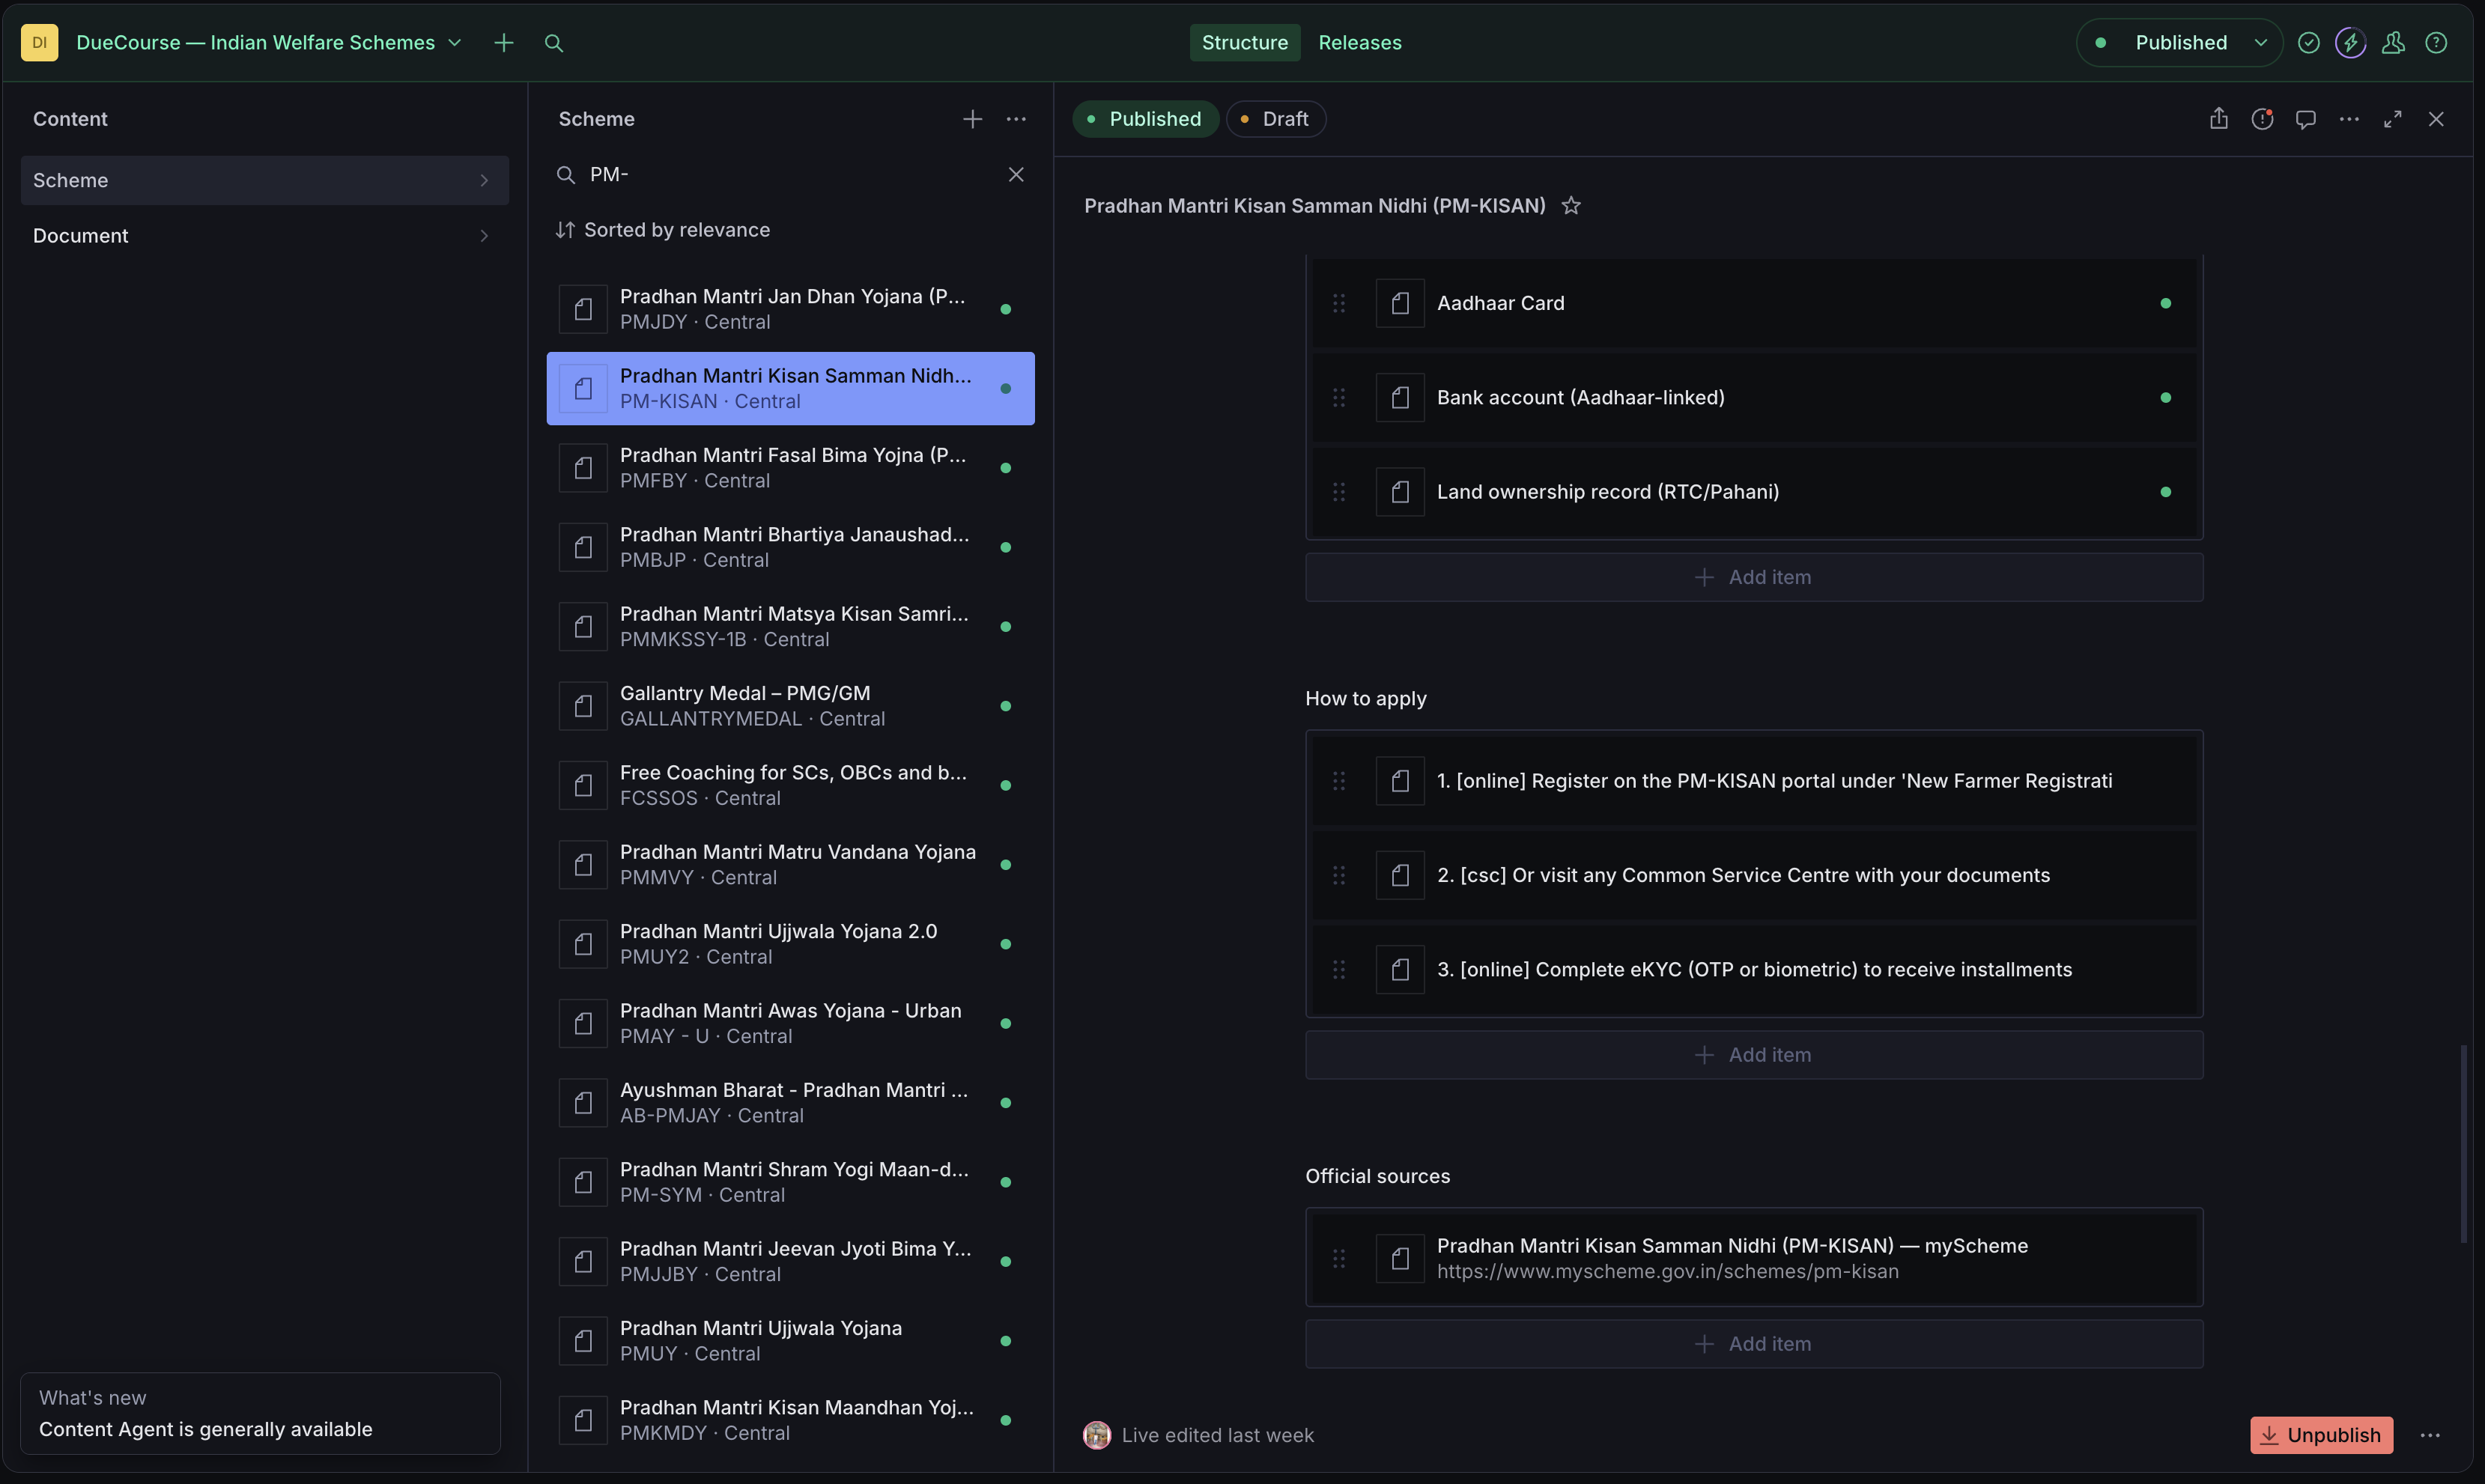Switch to the Published version chip
This screenshot has height=1484, width=2485.
click(1145, 119)
